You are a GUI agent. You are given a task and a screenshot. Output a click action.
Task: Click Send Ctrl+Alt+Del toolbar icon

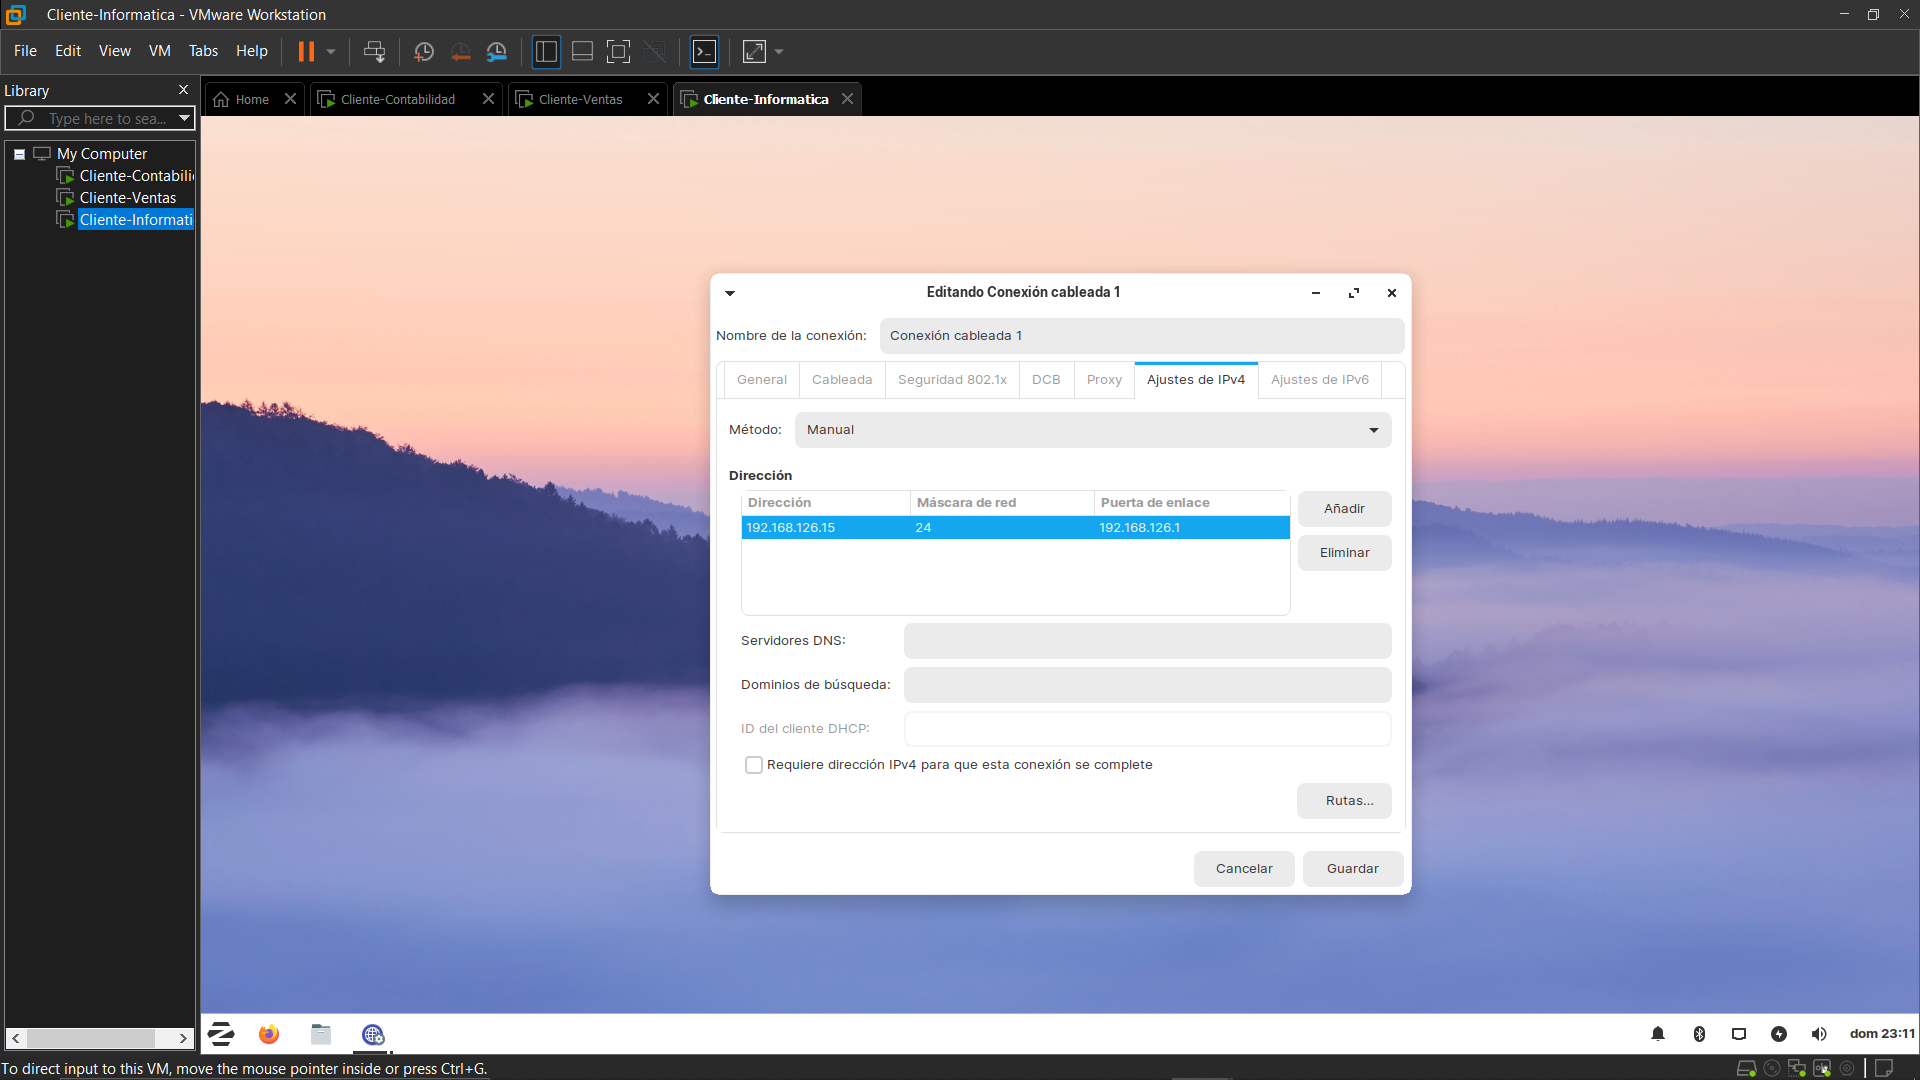(374, 51)
